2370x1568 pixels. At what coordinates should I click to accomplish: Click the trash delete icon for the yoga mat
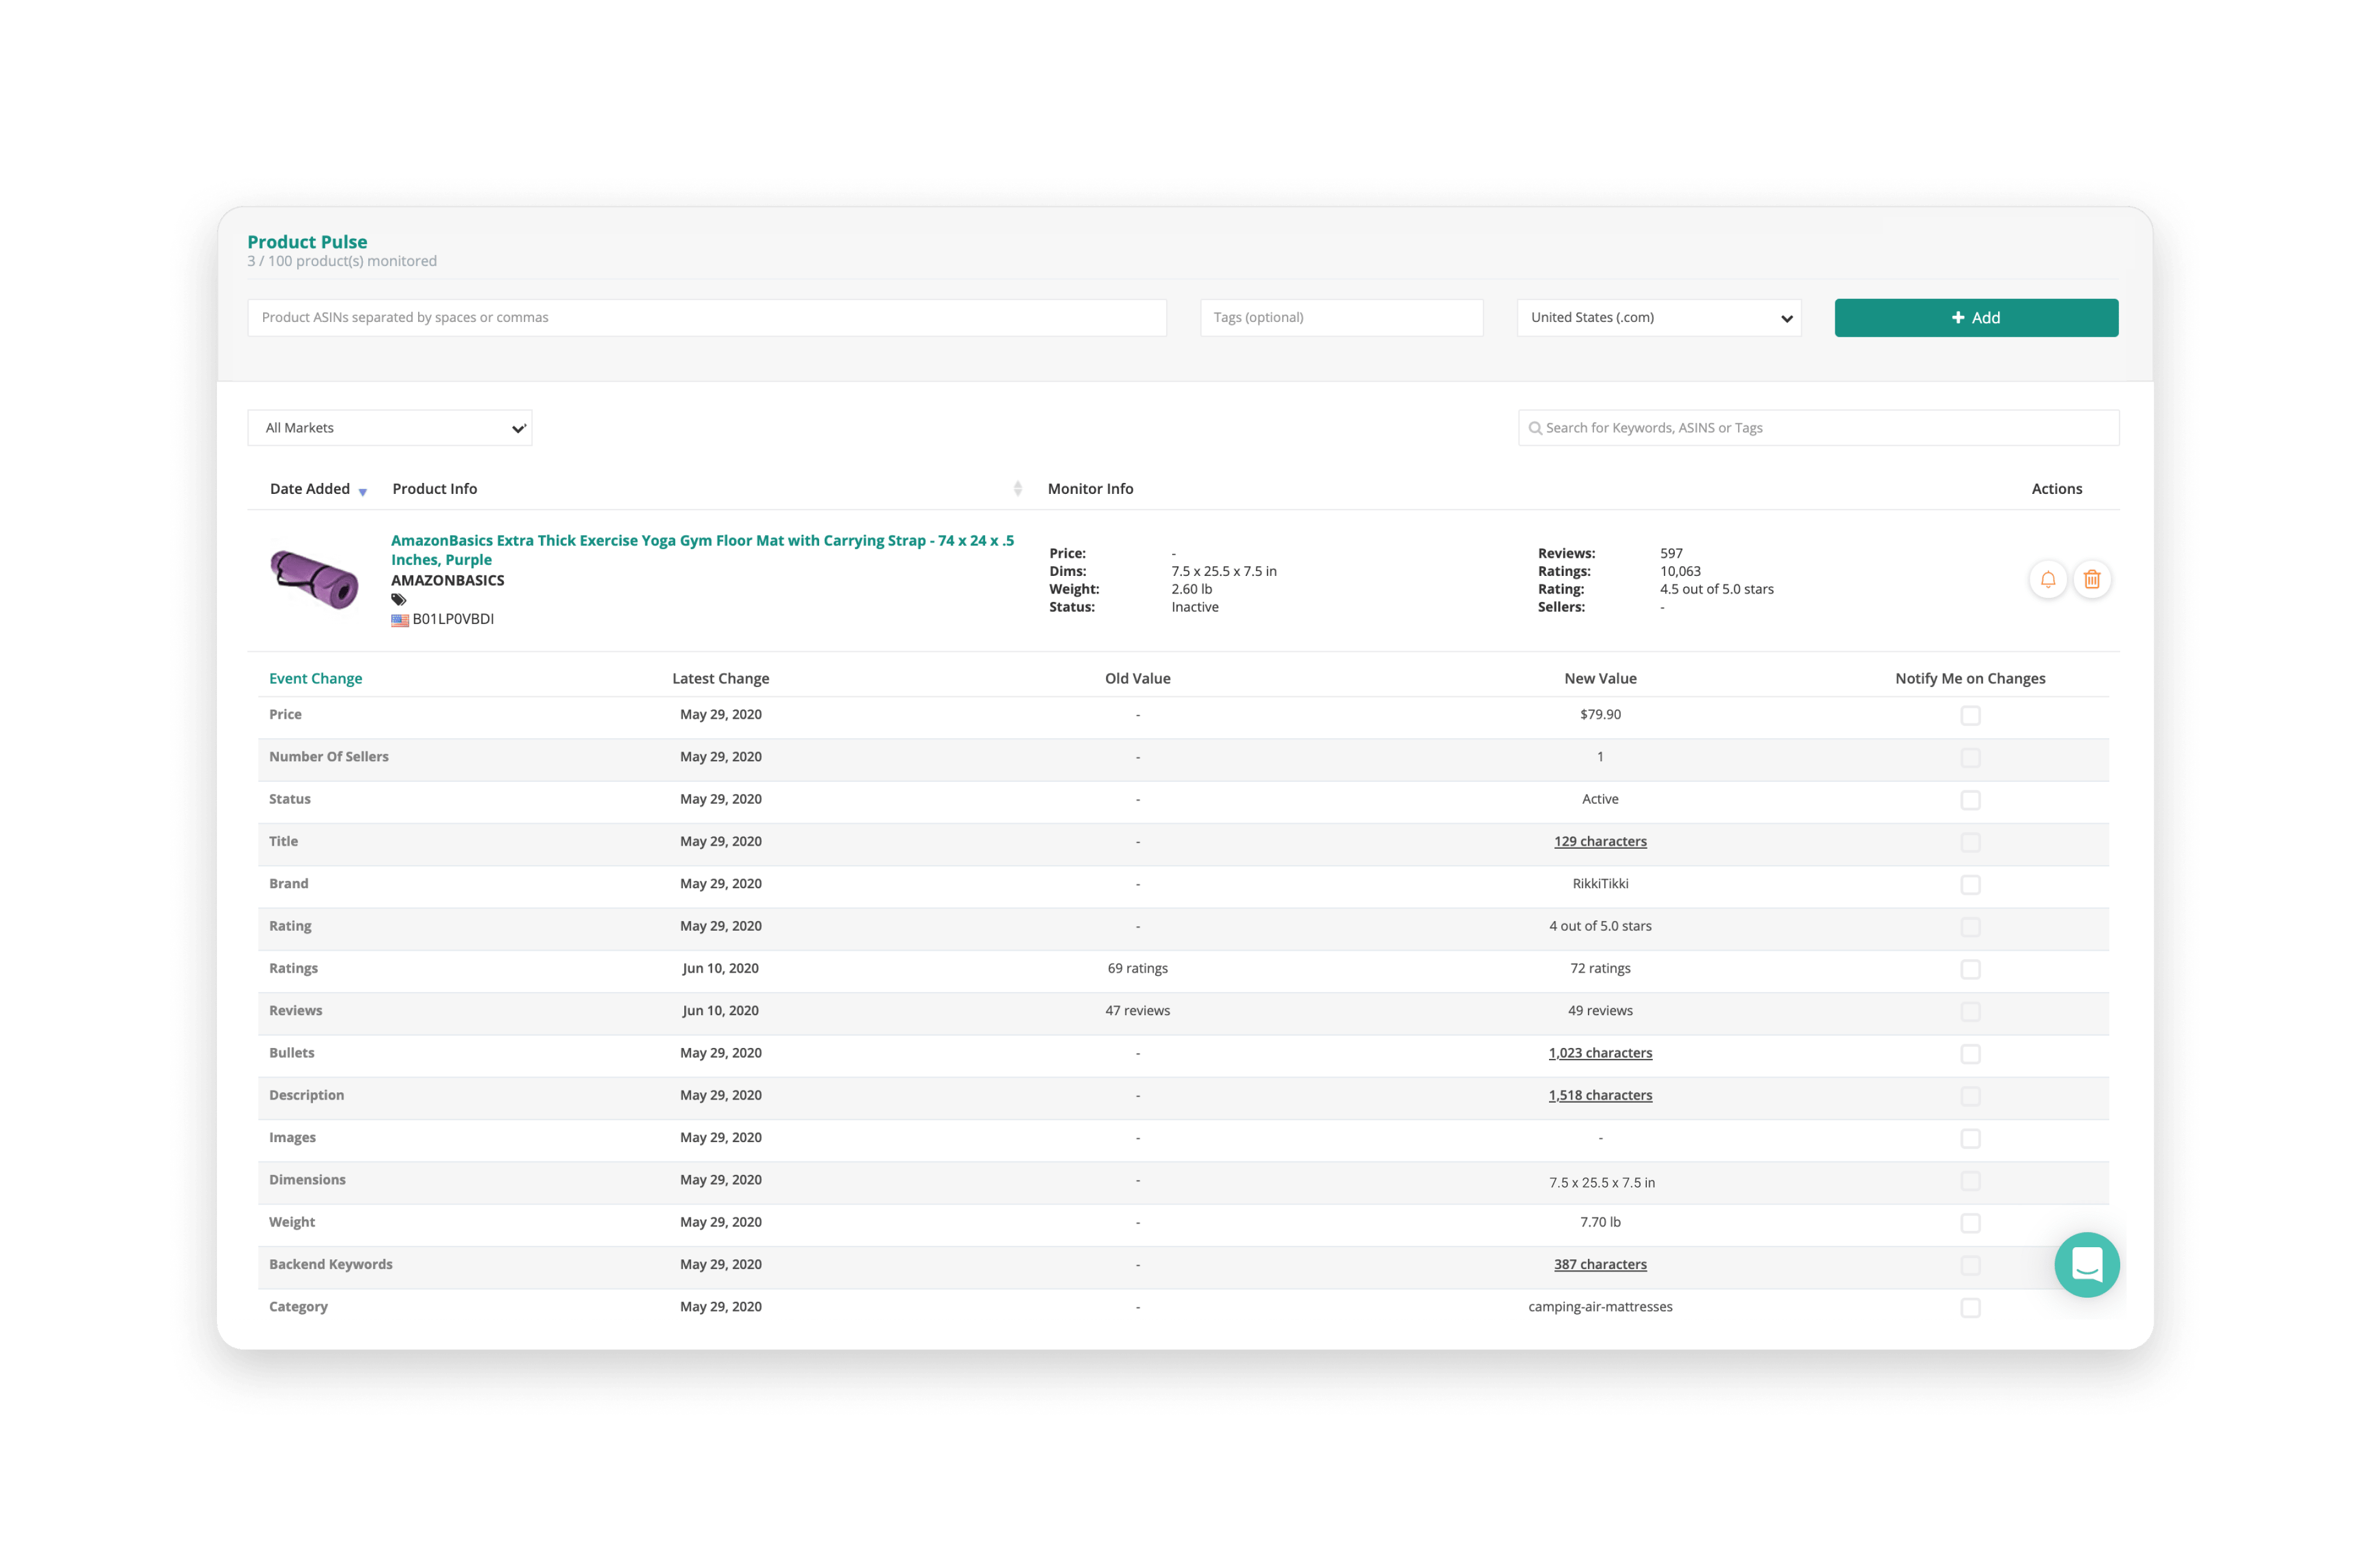(2091, 579)
